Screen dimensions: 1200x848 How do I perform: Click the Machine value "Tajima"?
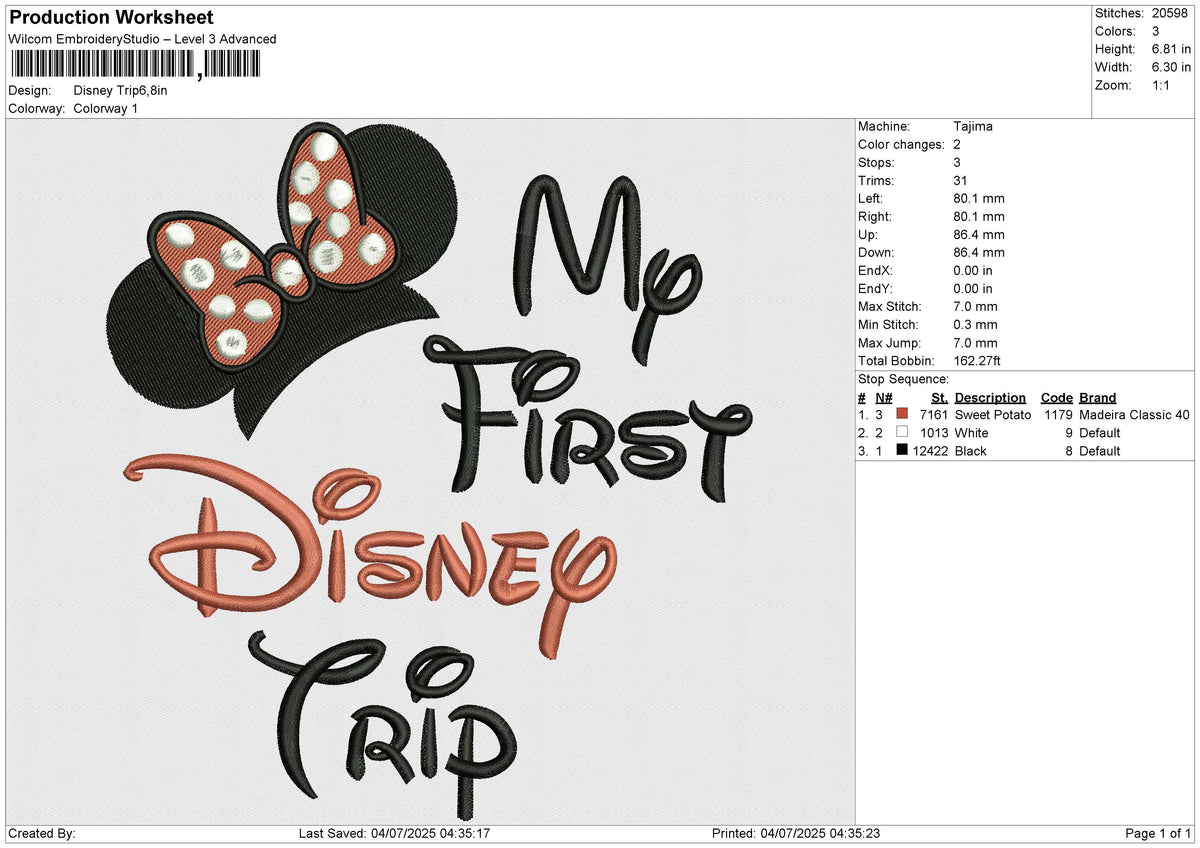point(973,126)
